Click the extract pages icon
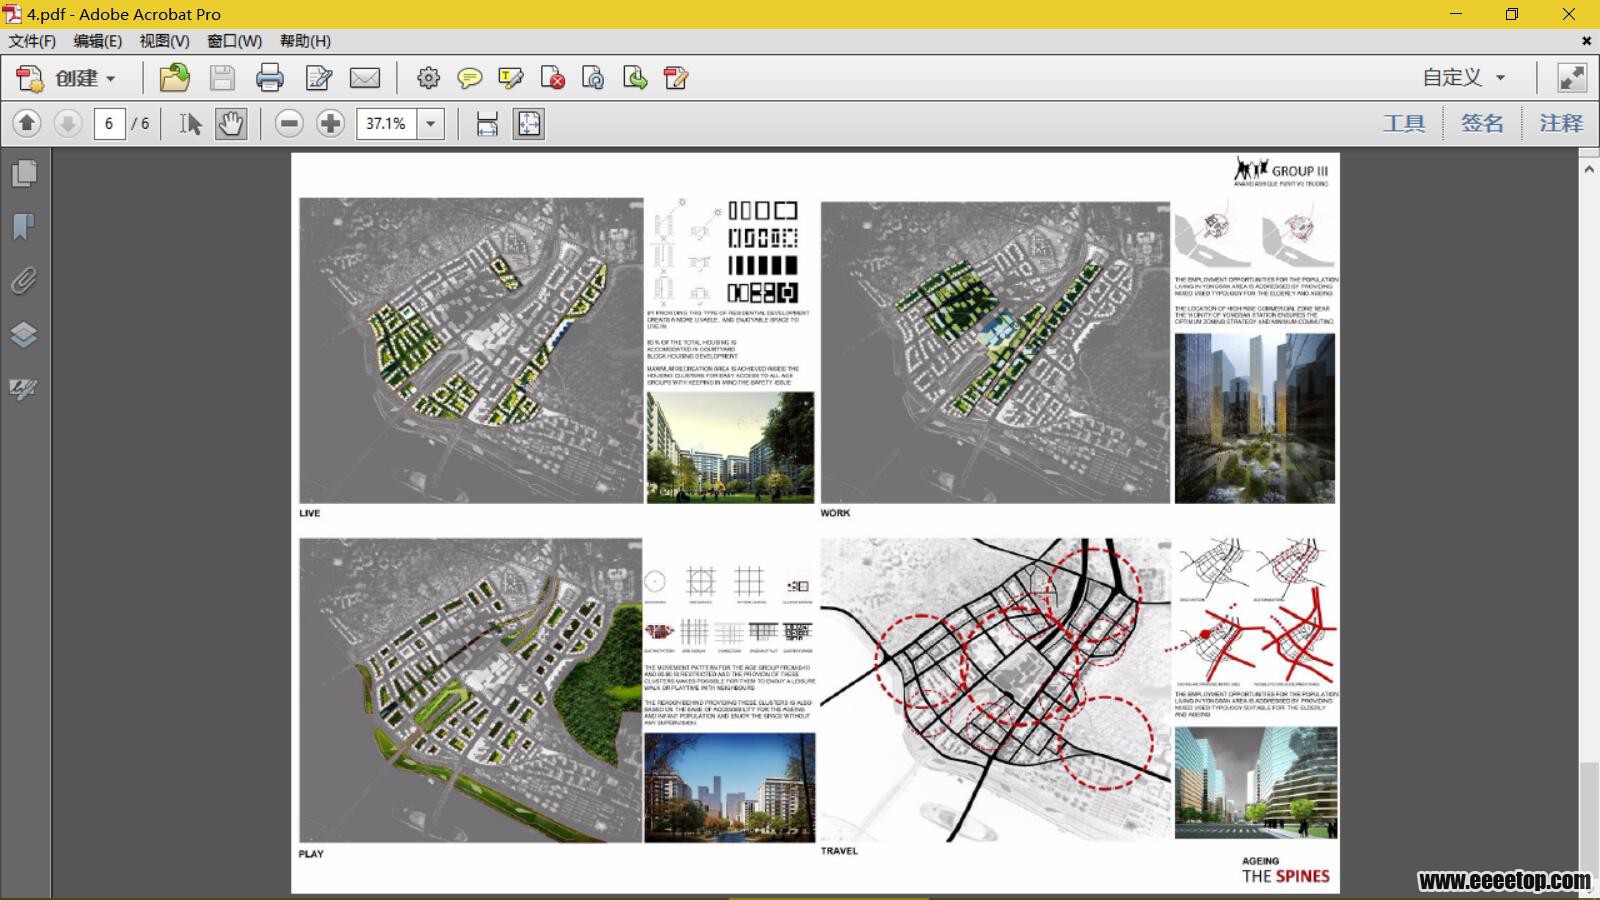 tap(635, 78)
